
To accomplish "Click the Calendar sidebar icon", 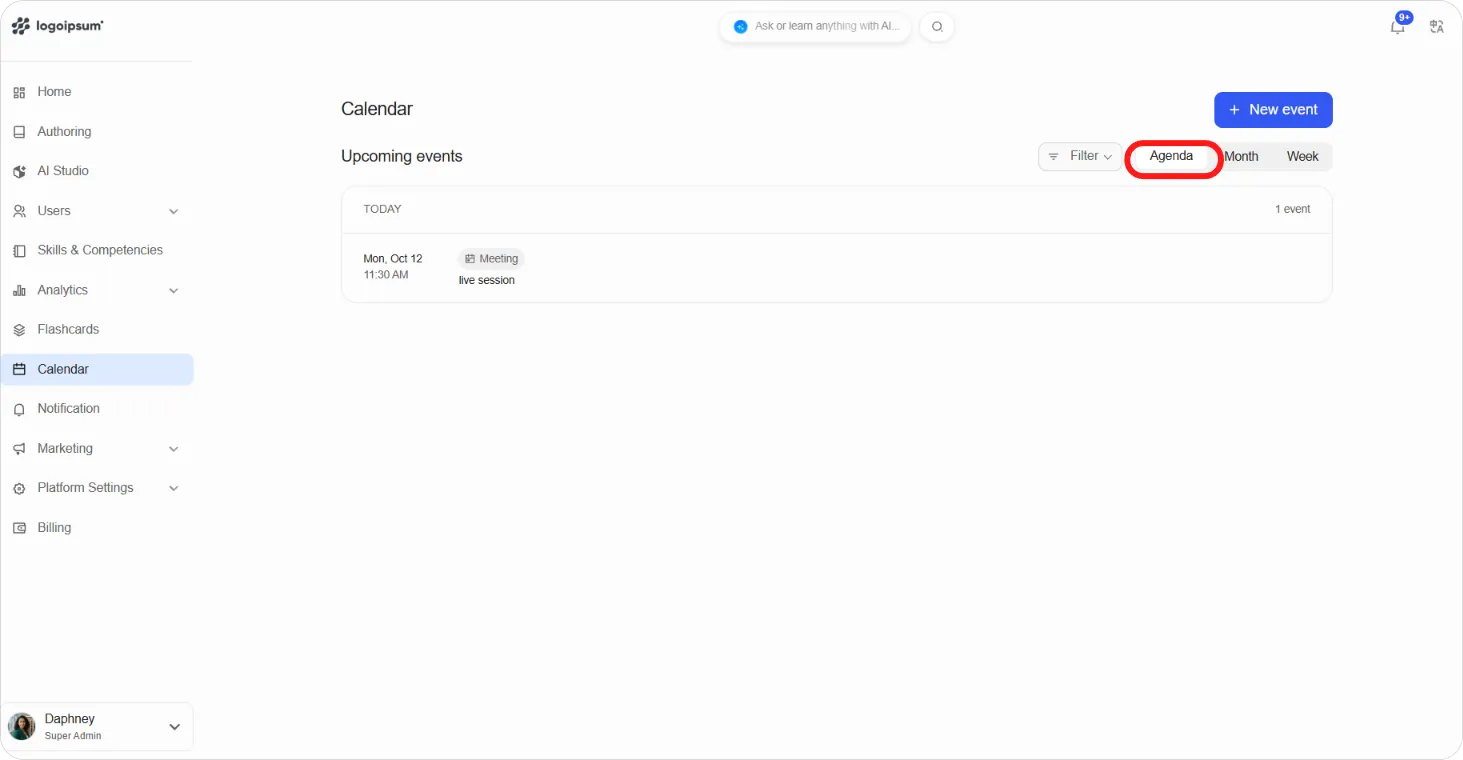I will pos(19,369).
